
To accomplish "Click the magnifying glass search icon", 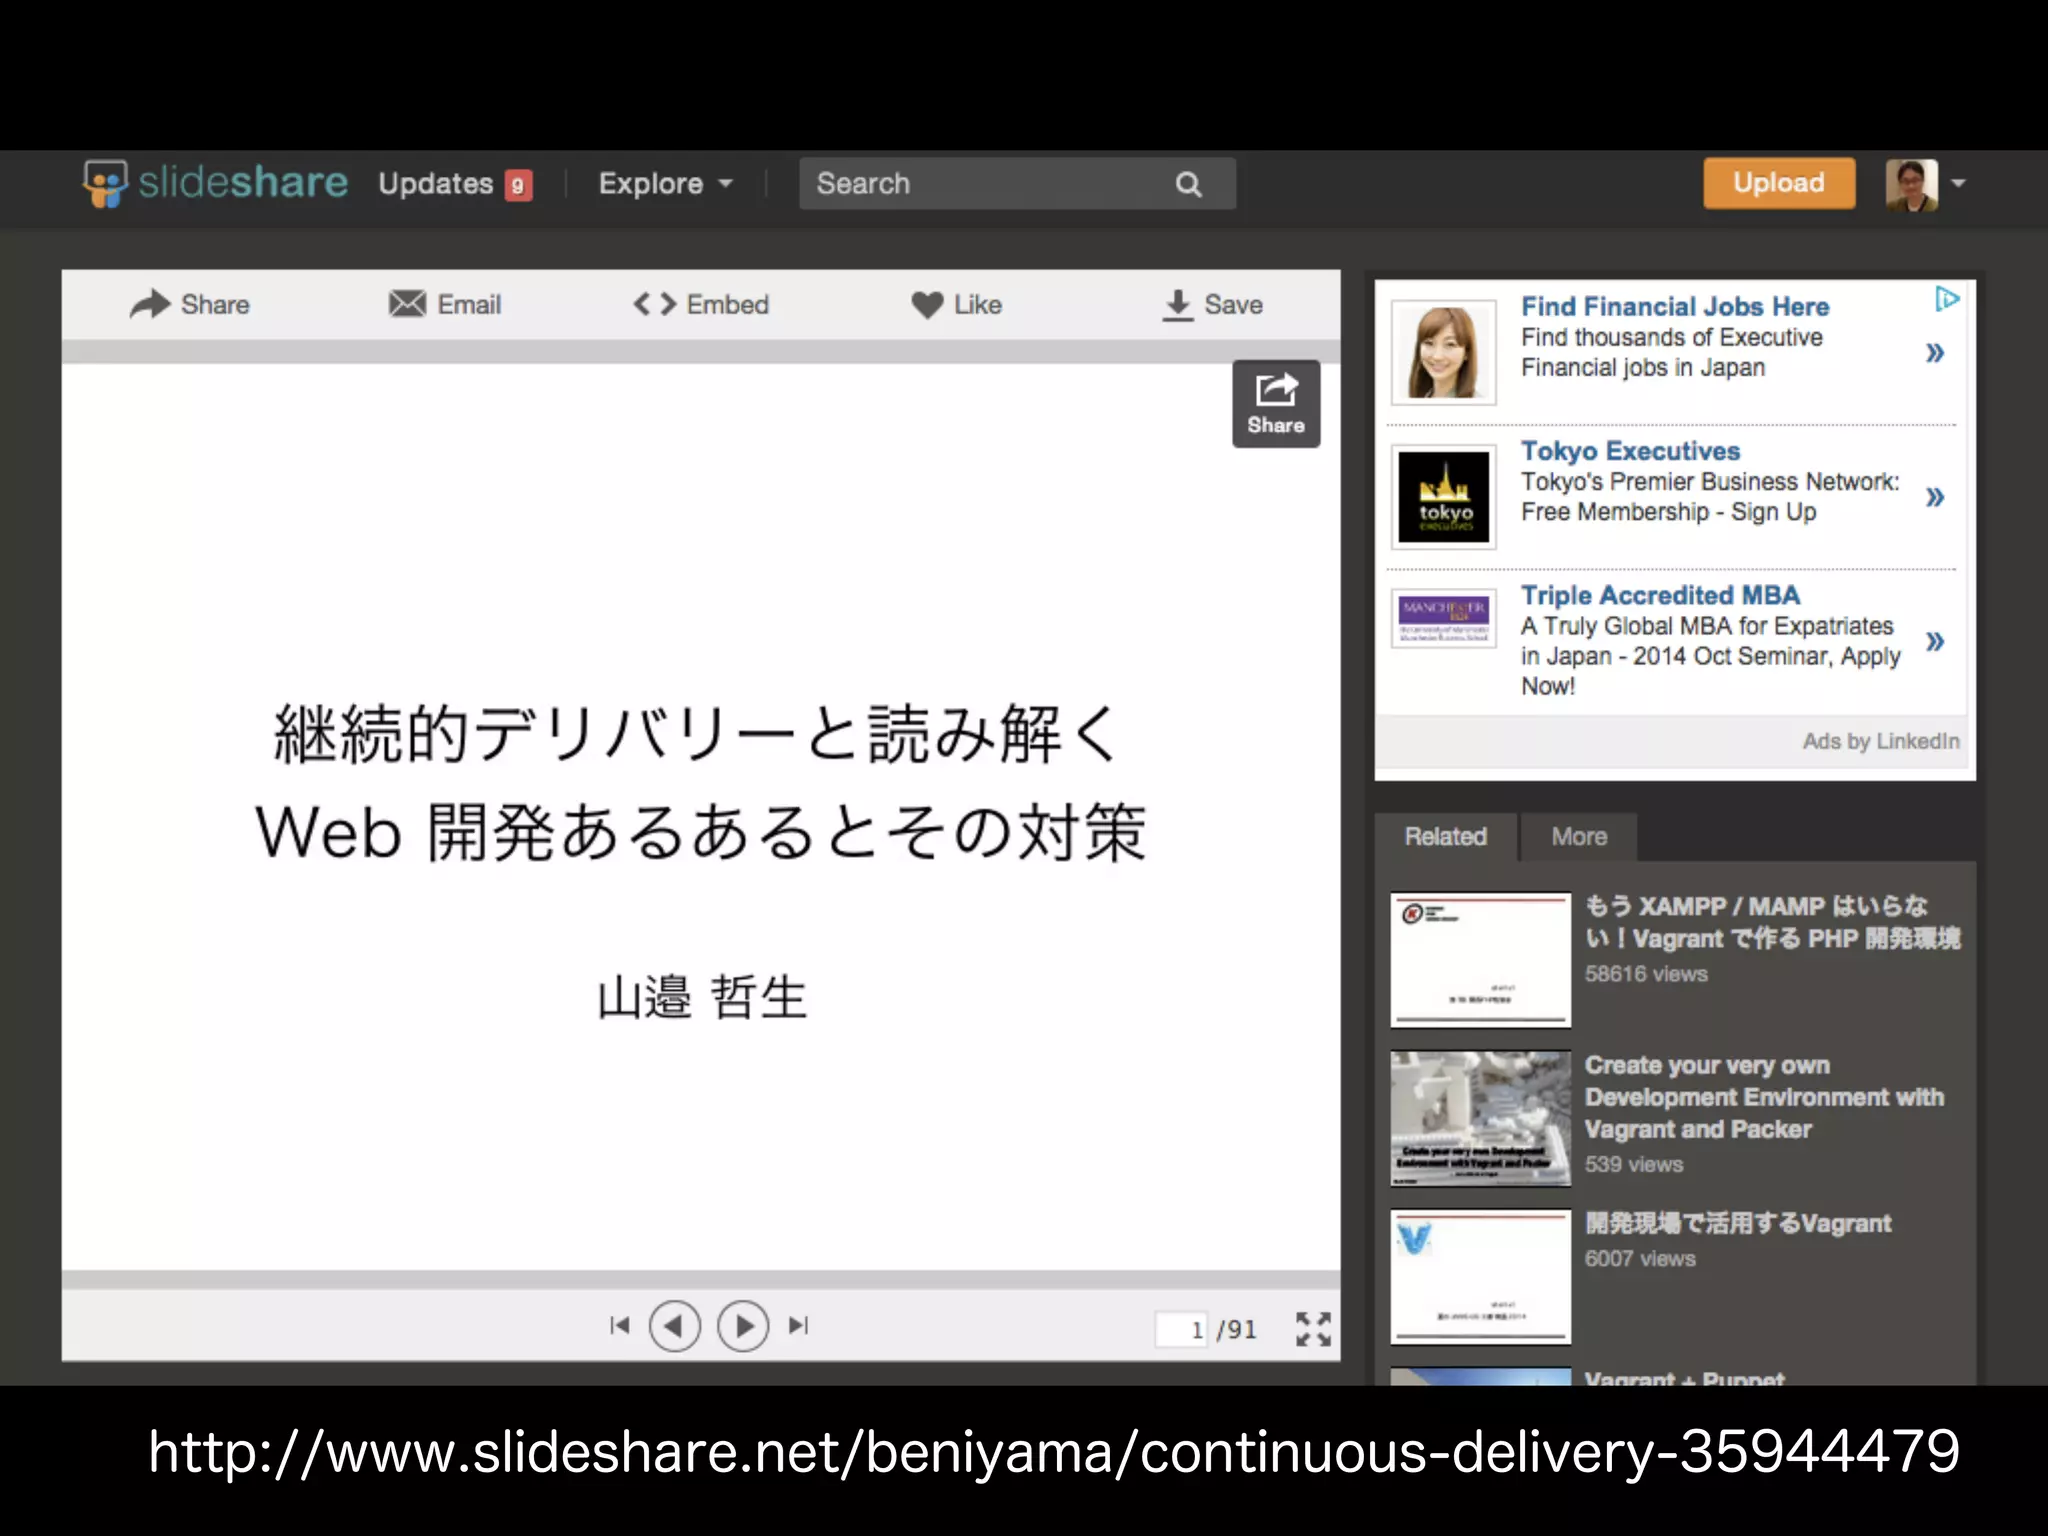I will pos(1188,184).
